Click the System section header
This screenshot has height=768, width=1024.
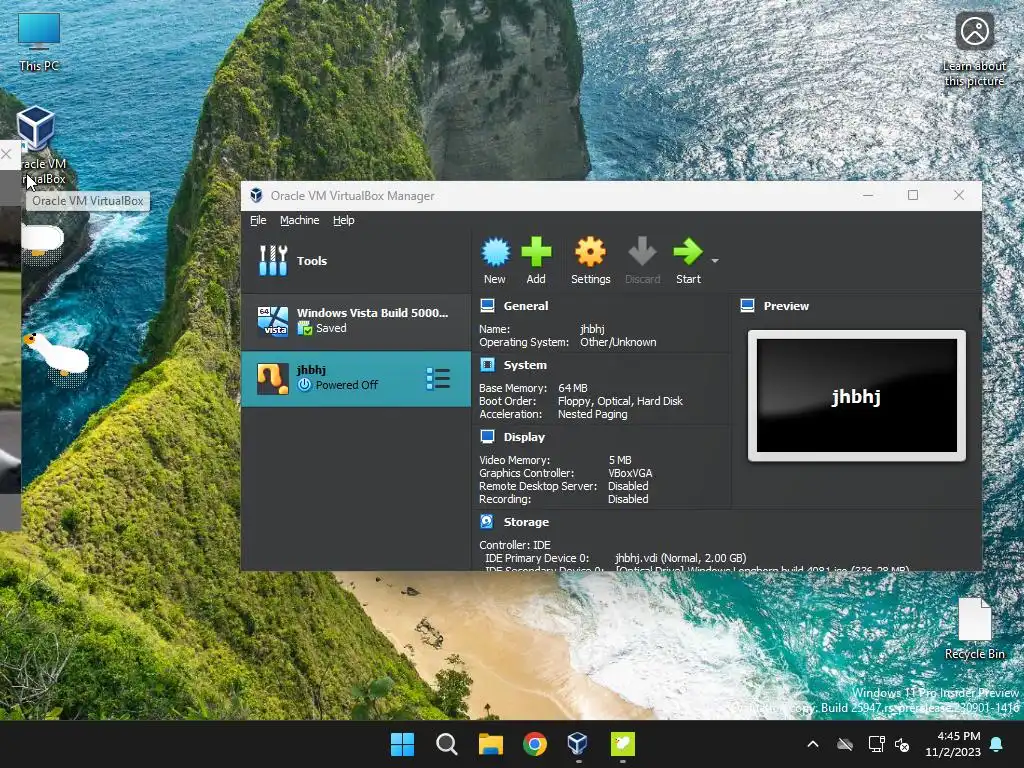point(525,365)
